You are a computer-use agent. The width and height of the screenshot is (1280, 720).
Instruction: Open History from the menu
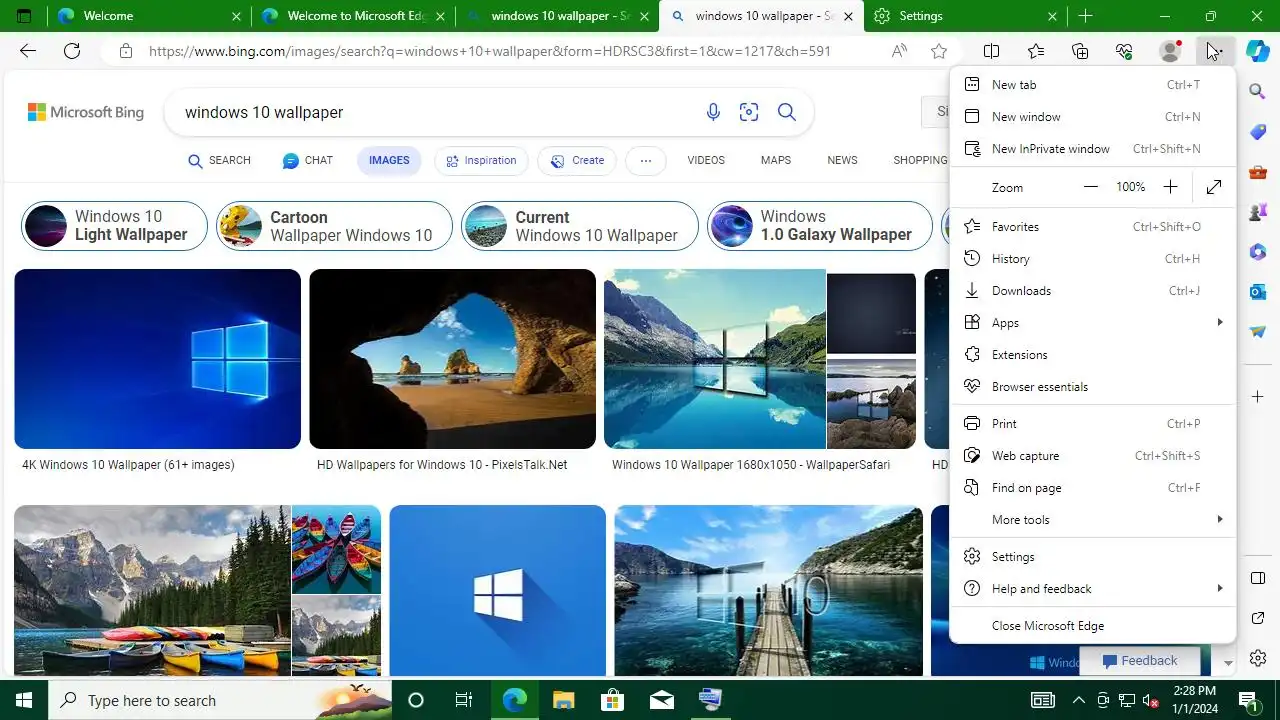tap(1092, 259)
